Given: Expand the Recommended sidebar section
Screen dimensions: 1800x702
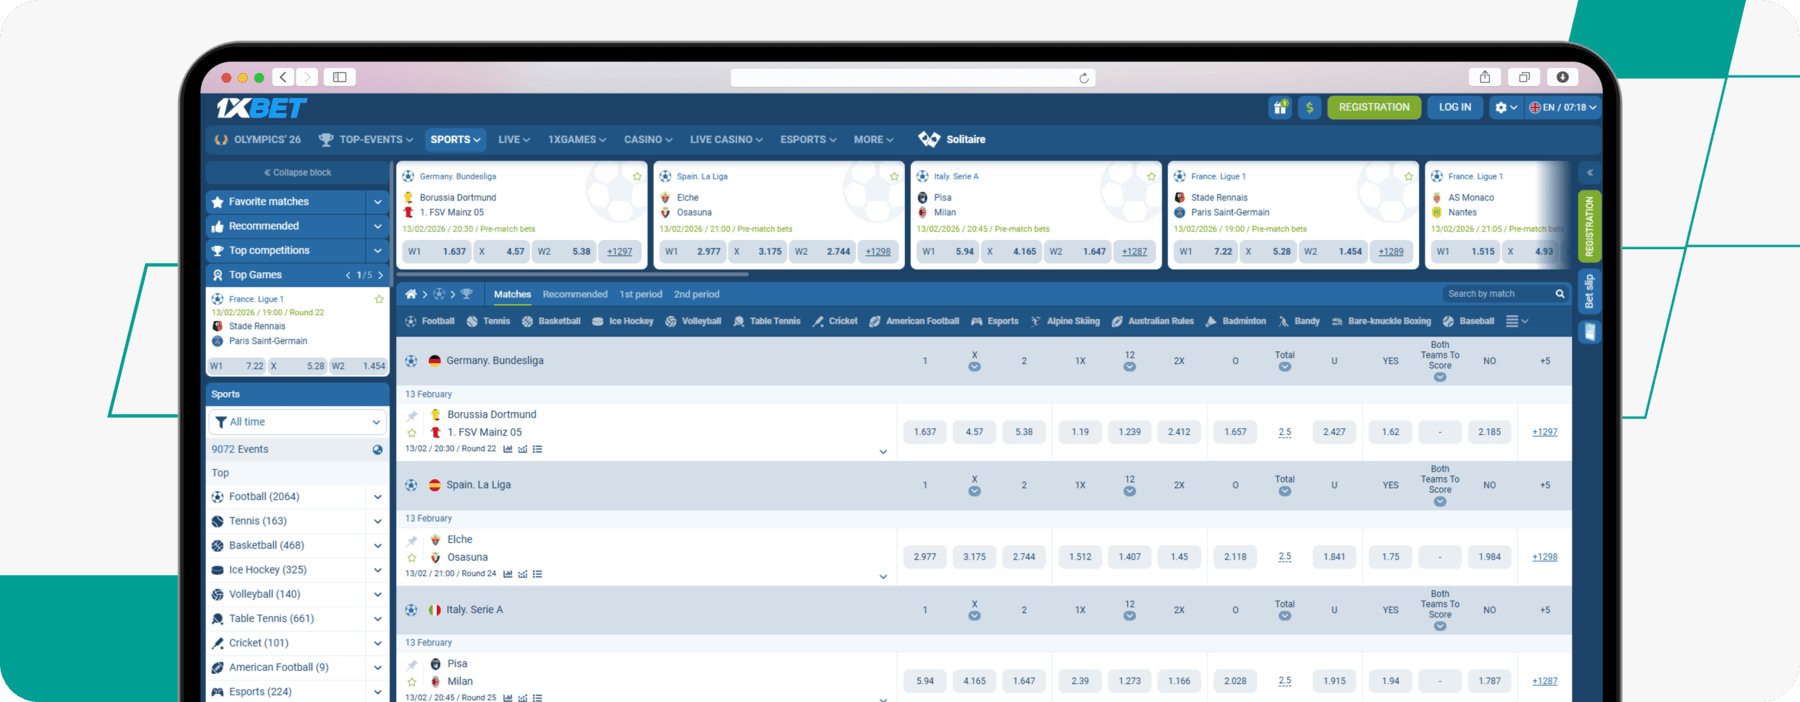Looking at the screenshot, I should [377, 226].
